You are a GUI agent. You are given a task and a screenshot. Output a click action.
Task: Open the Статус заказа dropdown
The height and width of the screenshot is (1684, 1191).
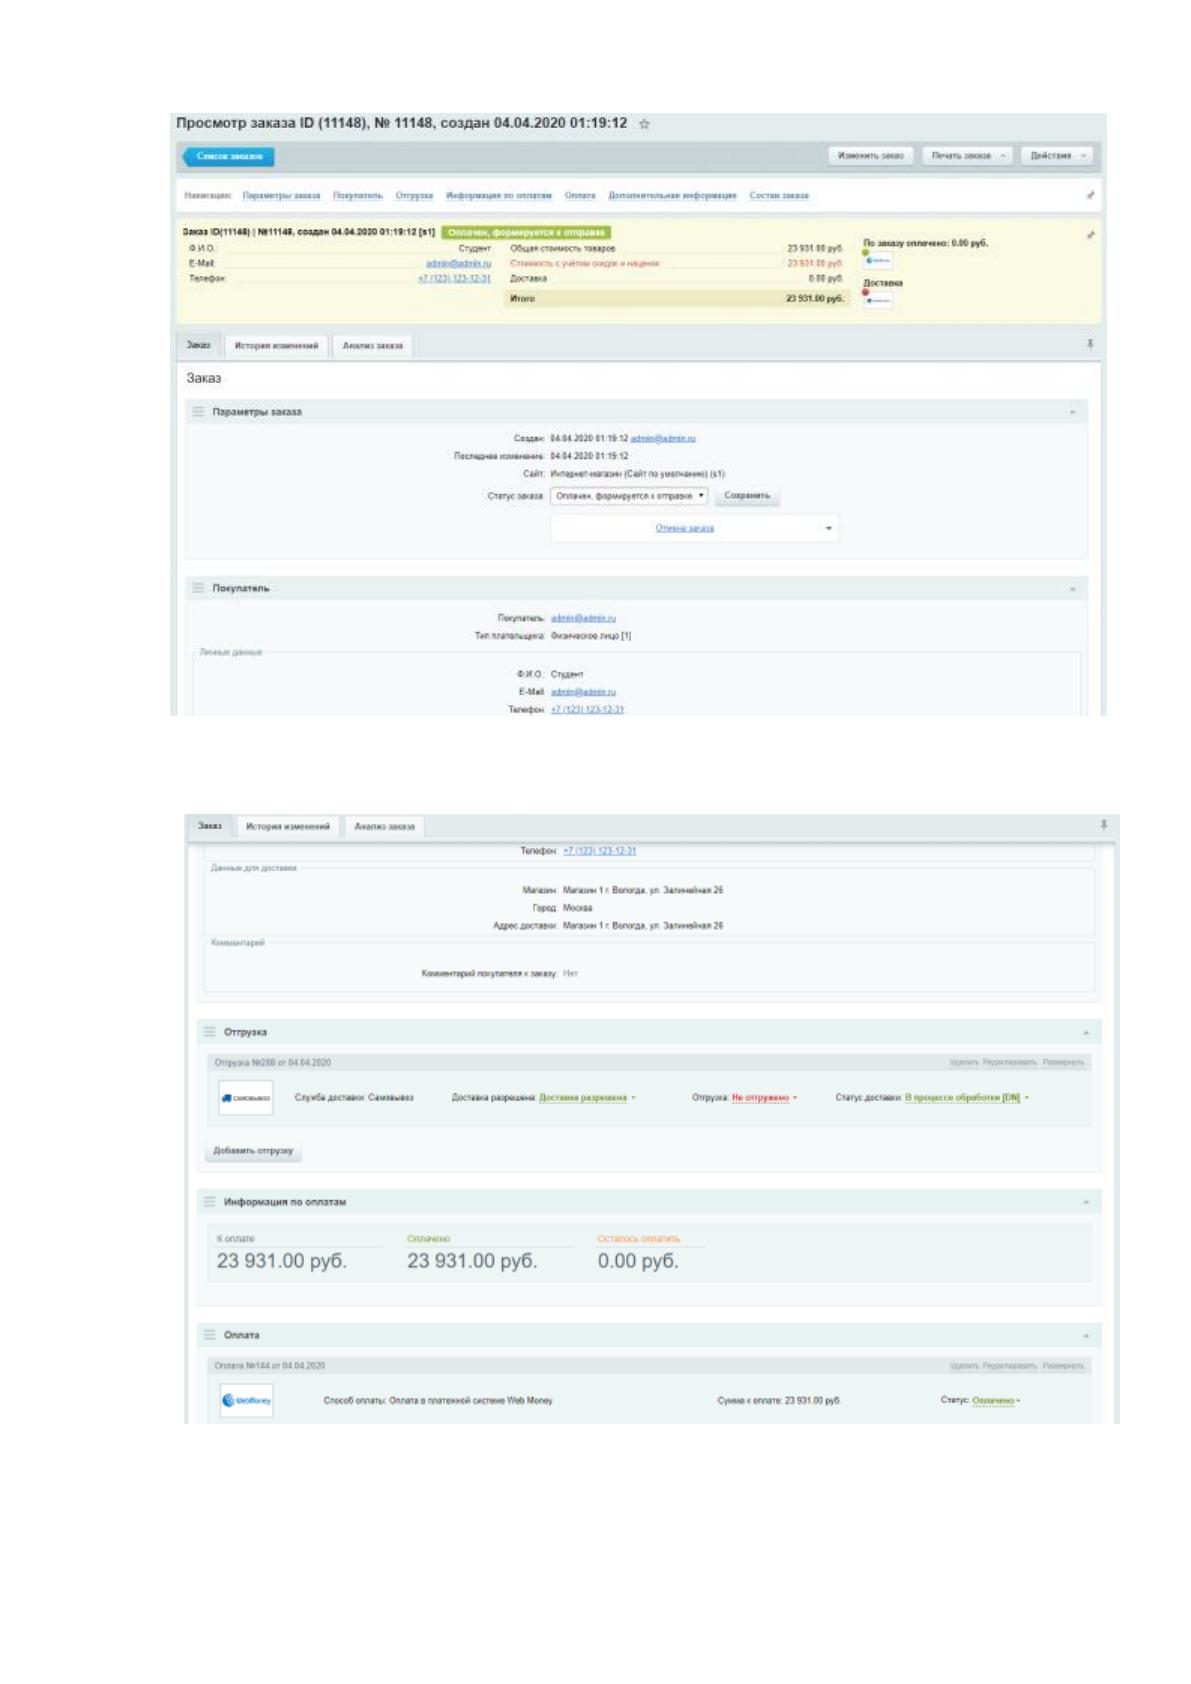point(629,495)
